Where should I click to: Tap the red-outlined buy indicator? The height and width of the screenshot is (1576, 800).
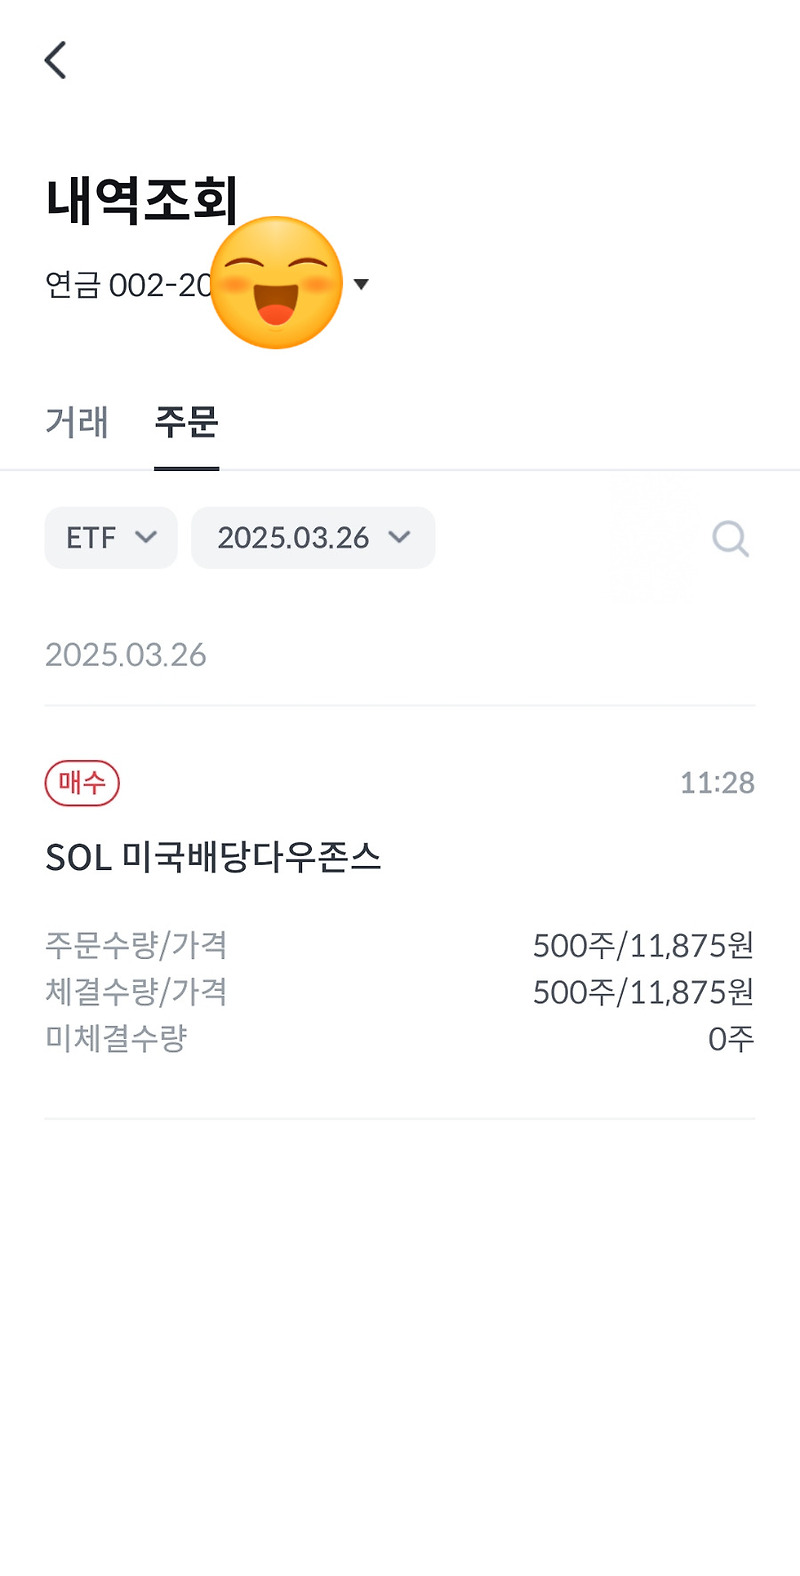pos(81,783)
